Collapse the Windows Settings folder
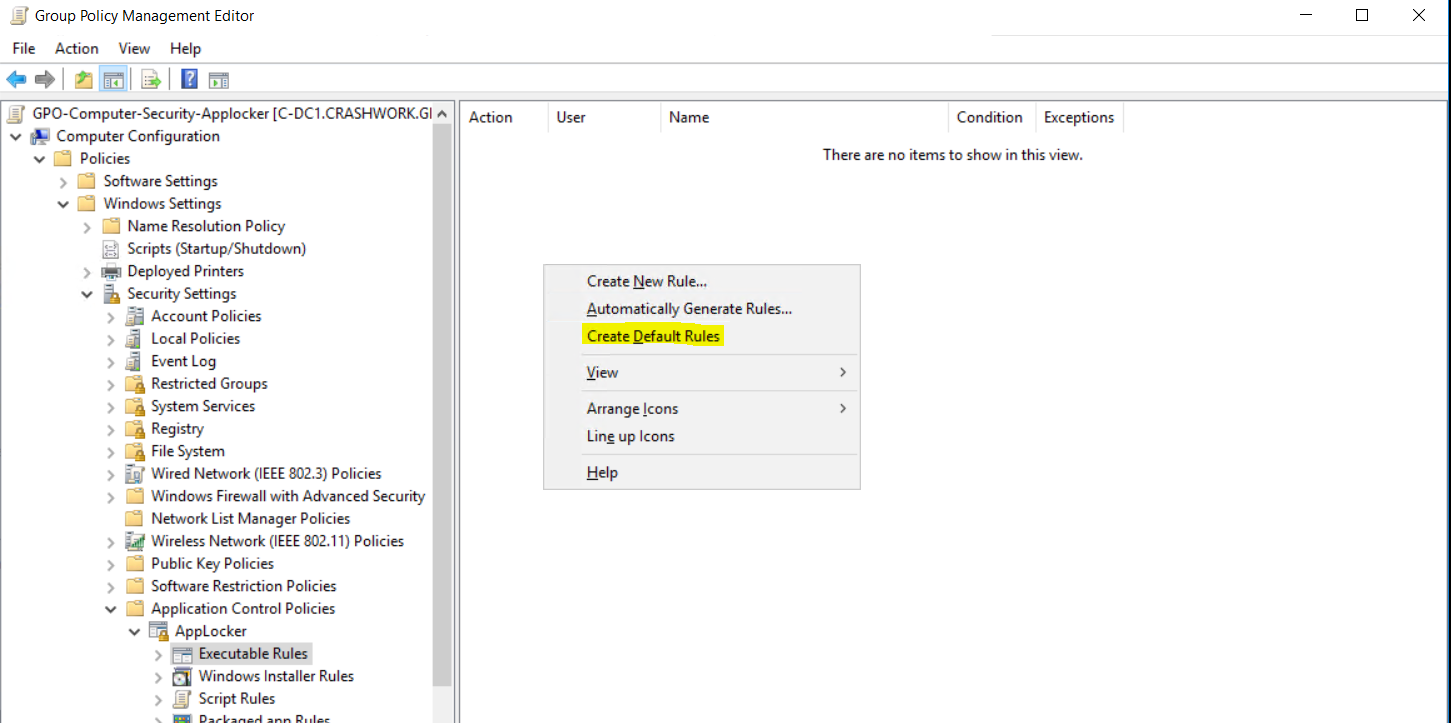The image size is (1451, 723). click(64, 204)
